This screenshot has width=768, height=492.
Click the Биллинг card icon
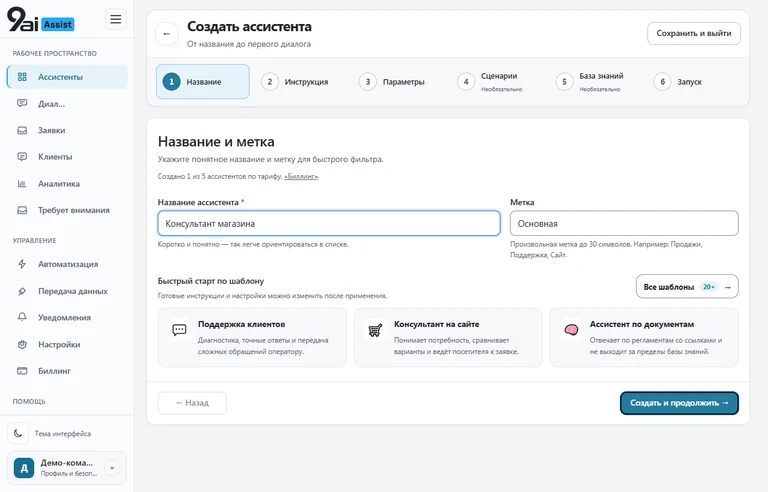click(22, 371)
